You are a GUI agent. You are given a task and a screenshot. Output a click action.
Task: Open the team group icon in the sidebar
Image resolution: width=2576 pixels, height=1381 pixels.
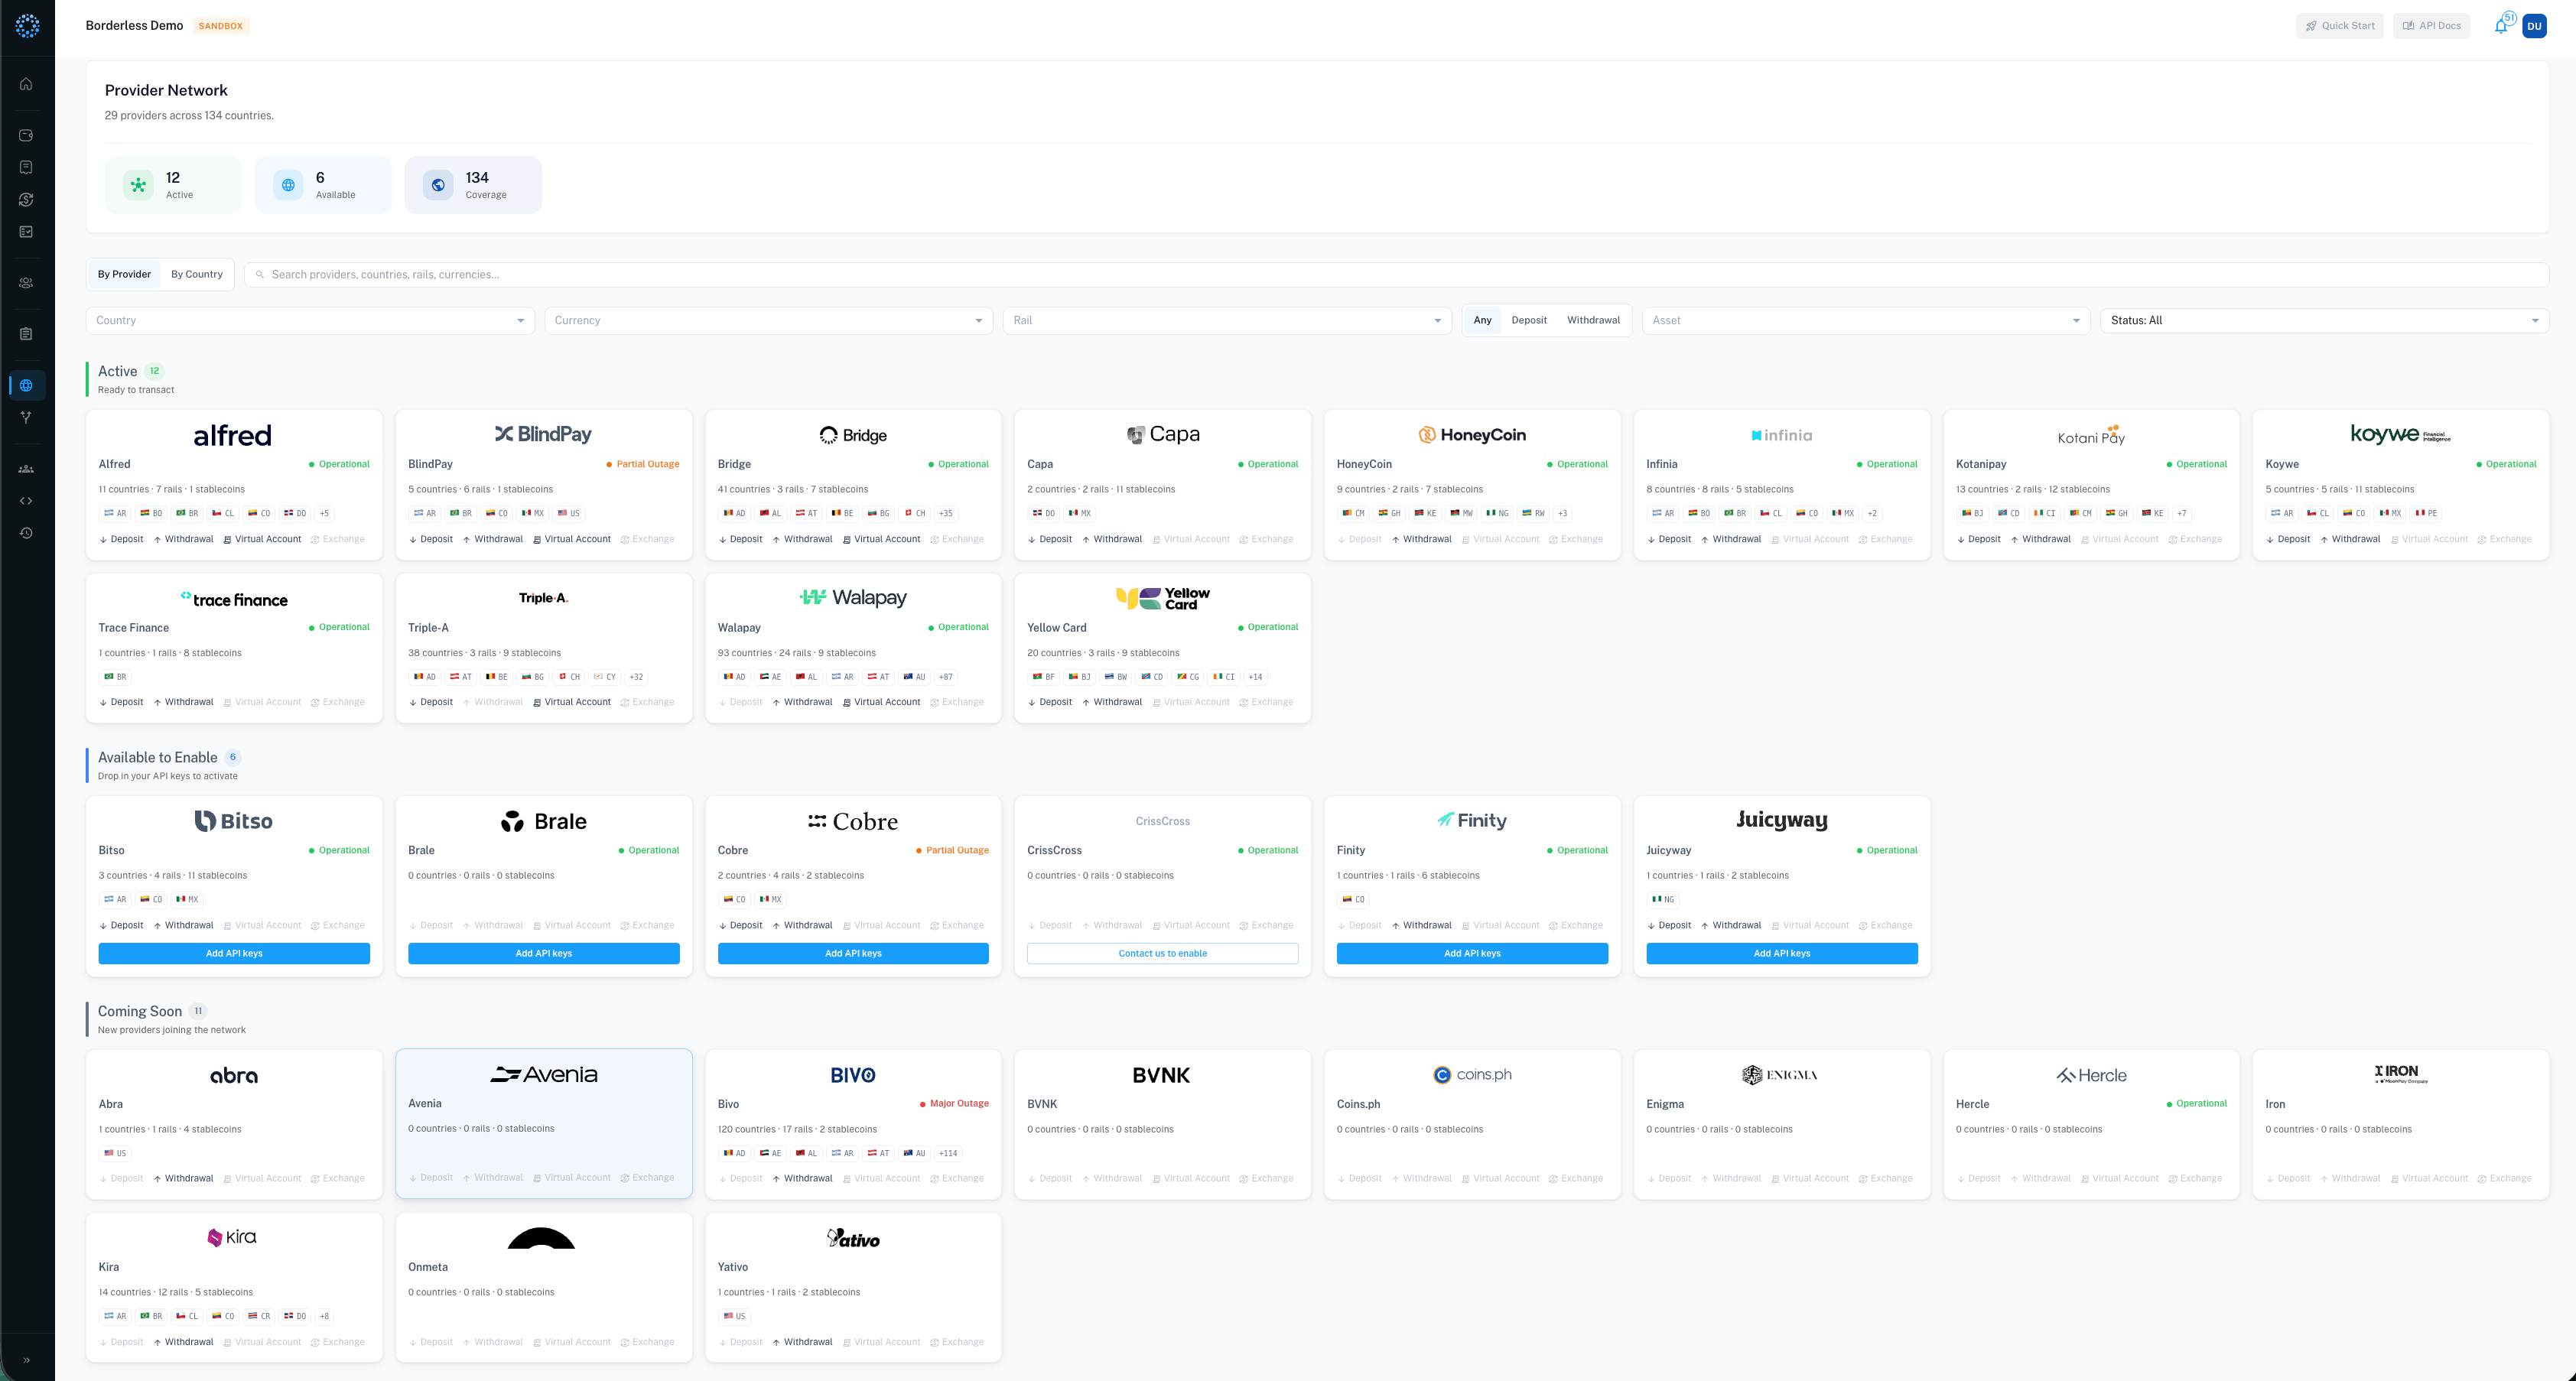click(x=26, y=469)
